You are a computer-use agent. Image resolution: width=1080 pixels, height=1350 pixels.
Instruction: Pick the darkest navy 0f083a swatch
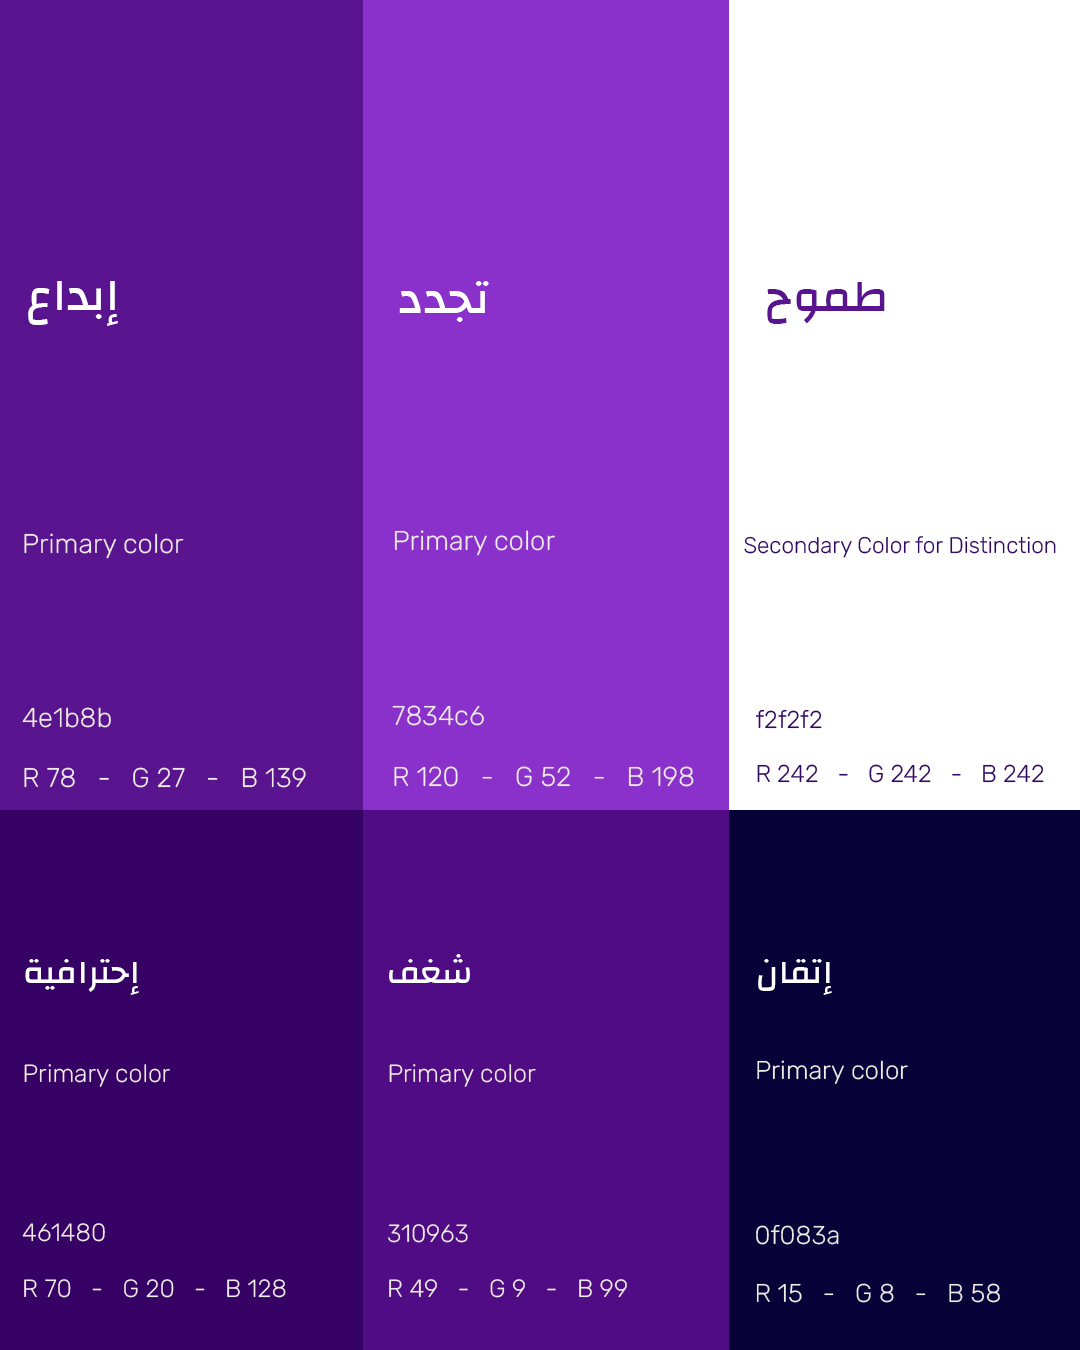pyautogui.click(x=904, y=1080)
